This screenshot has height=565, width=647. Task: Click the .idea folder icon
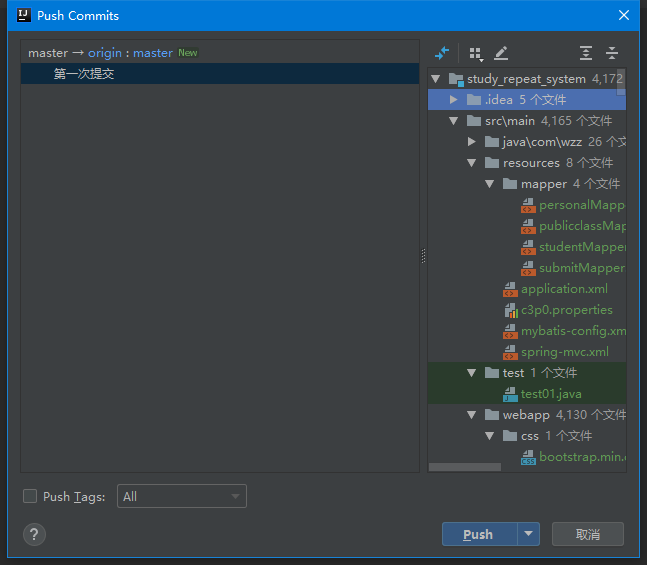[x=474, y=99]
